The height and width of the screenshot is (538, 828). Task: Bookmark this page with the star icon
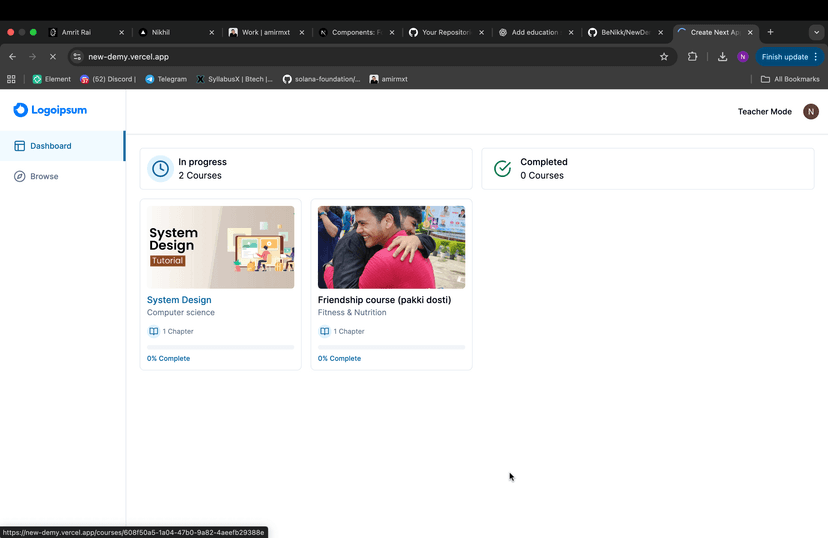[664, 57]
